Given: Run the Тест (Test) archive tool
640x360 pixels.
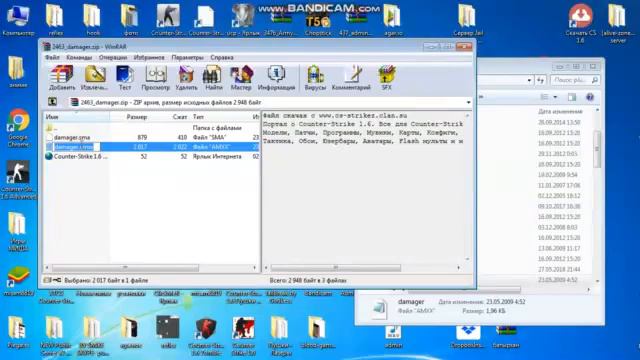Looking at the screenshot, I should pos(124,78).
